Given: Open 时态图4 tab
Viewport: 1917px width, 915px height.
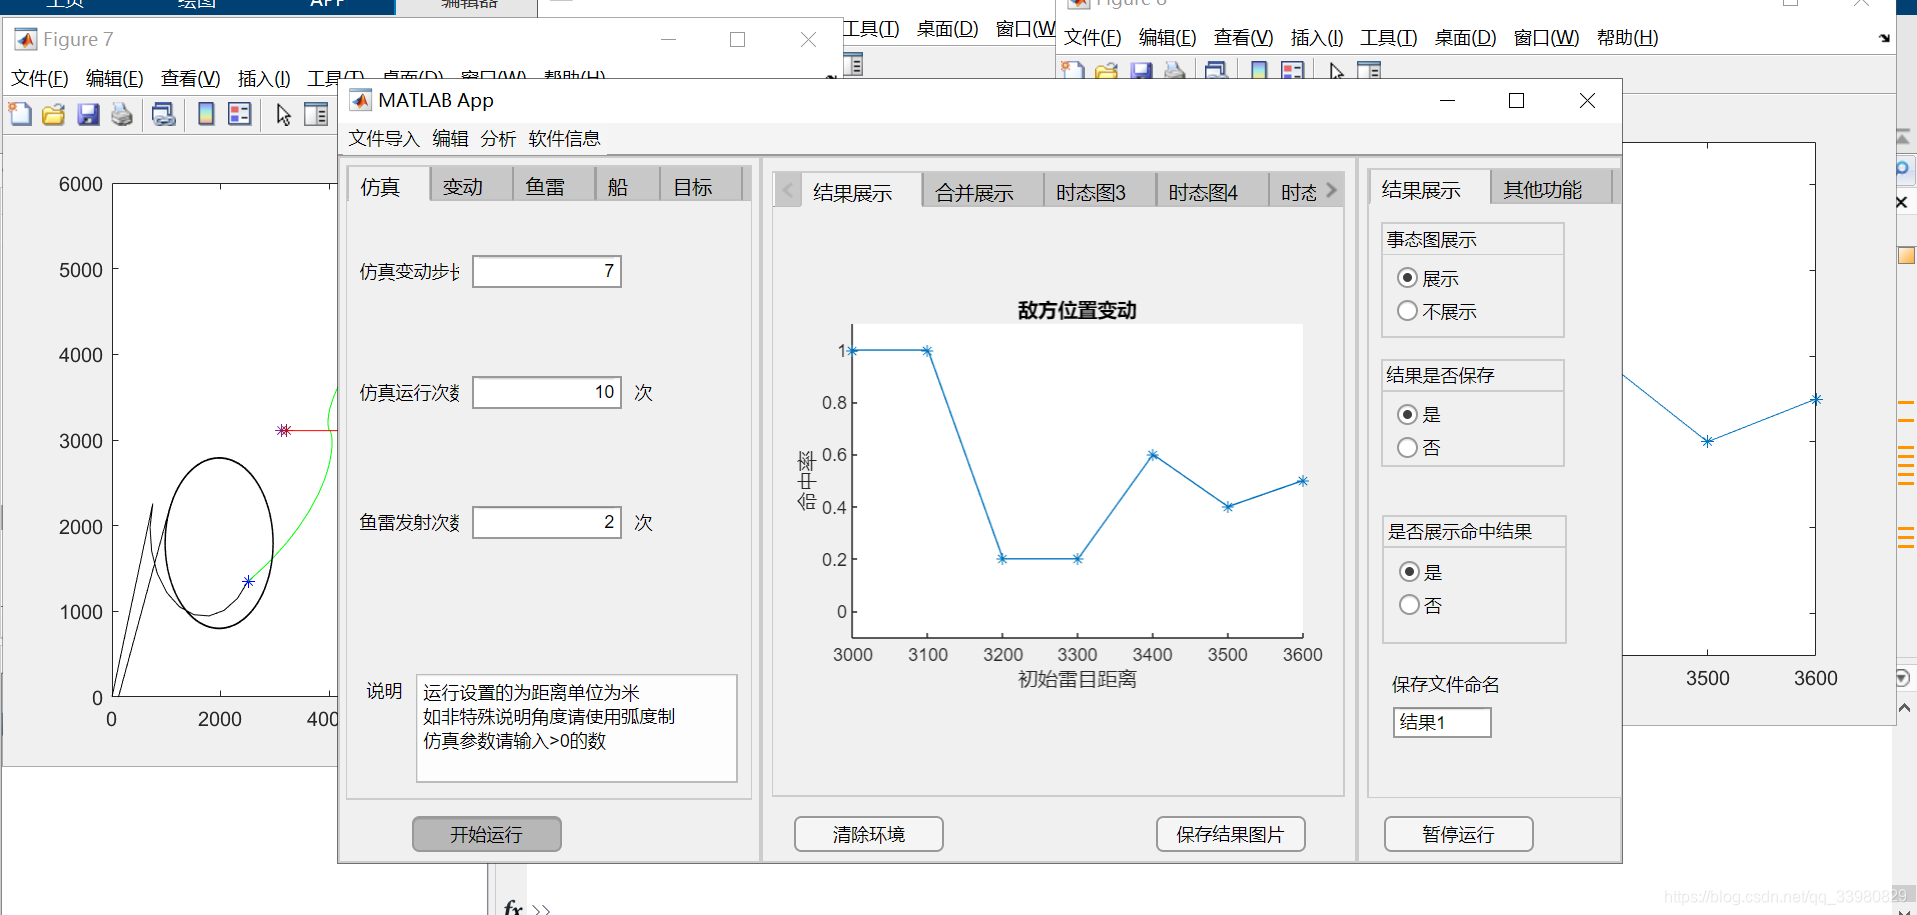Looking at the screenshot, I should (x=1212, y=192).
